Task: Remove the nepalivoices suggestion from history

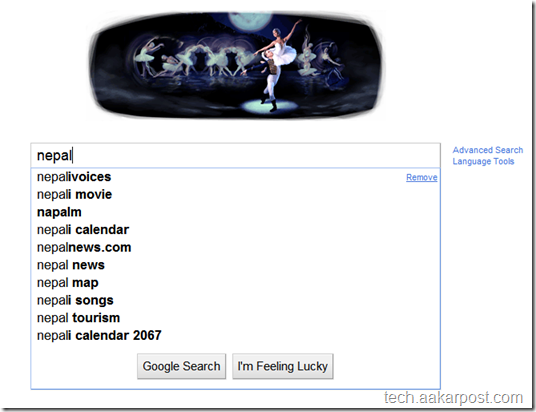Action: pyautogui.click(x=421, y=177)
